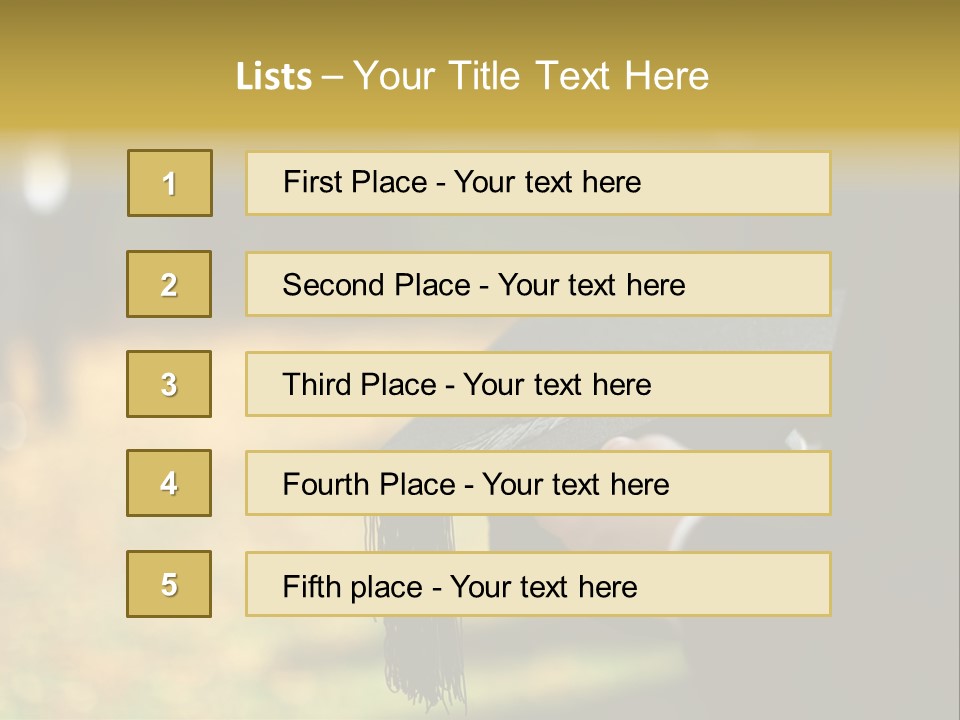Click 'Your text here' in First Place row
The image size is (960, 720).
[x=547, y=182]
